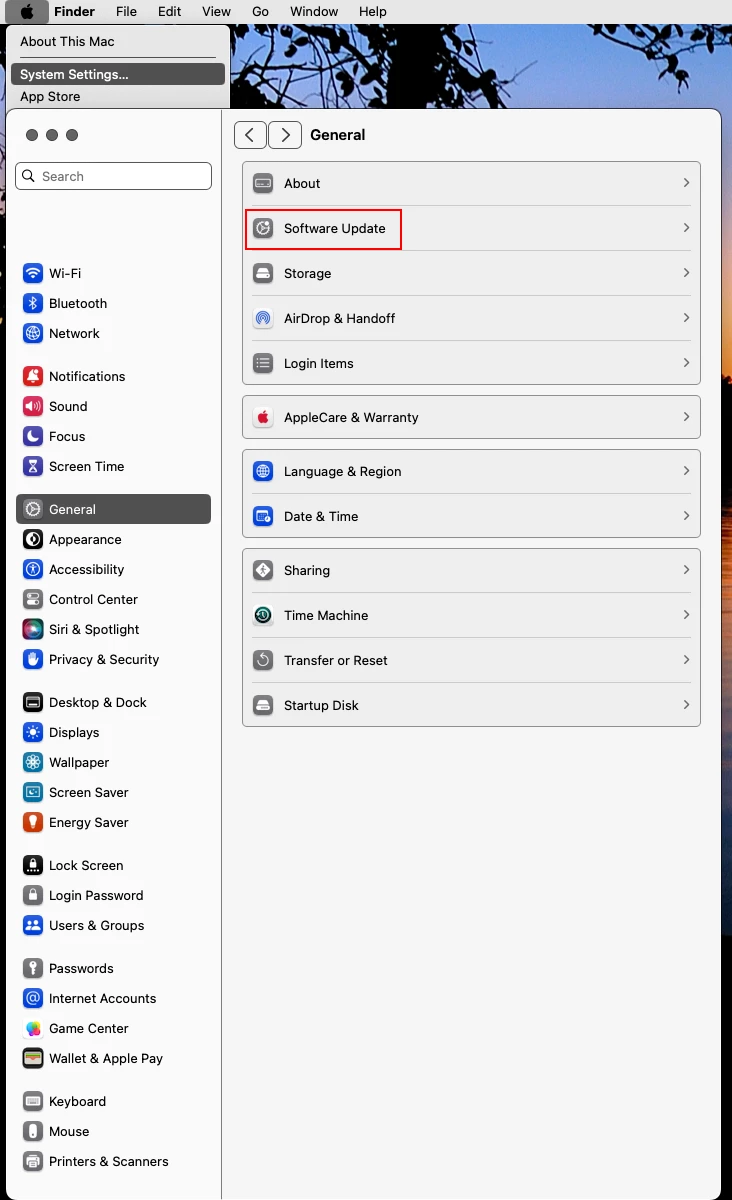This screenshot has width=732, height=1200.
Task: Open the File menu
Action: [x=126, y=12]
